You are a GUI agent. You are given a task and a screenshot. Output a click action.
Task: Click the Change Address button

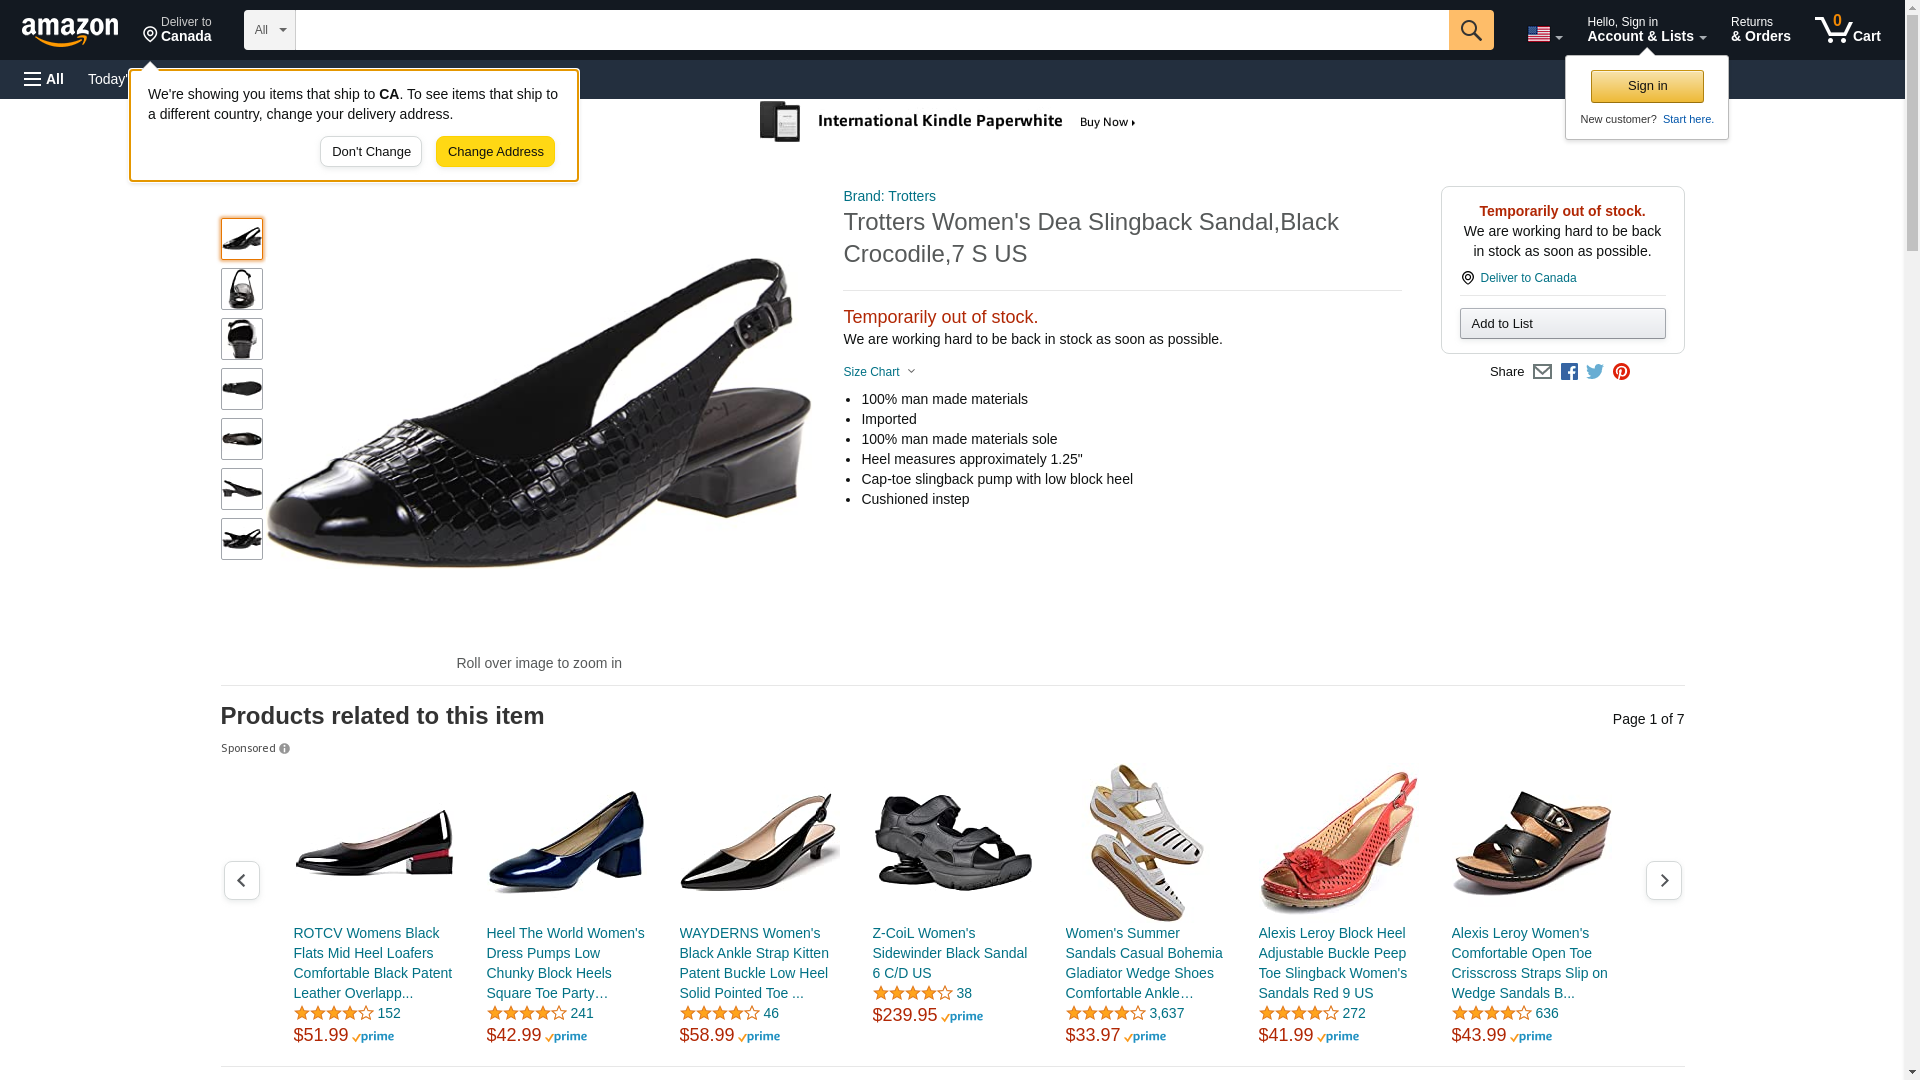[x=495, y=152]
